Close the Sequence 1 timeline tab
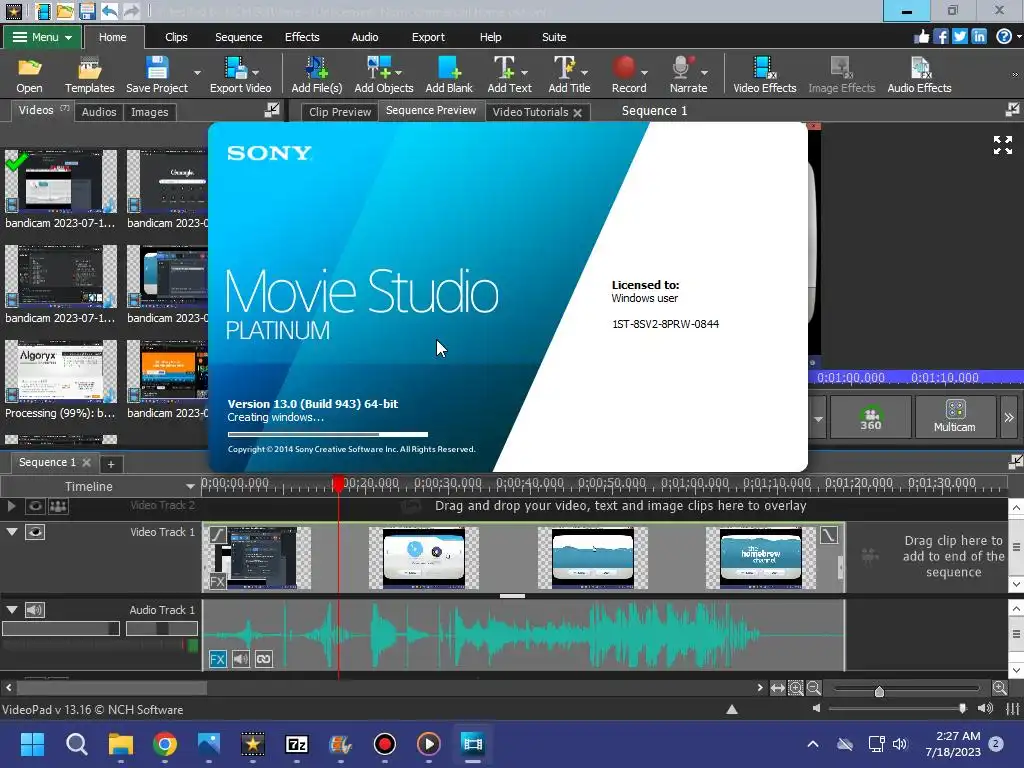 86,462
